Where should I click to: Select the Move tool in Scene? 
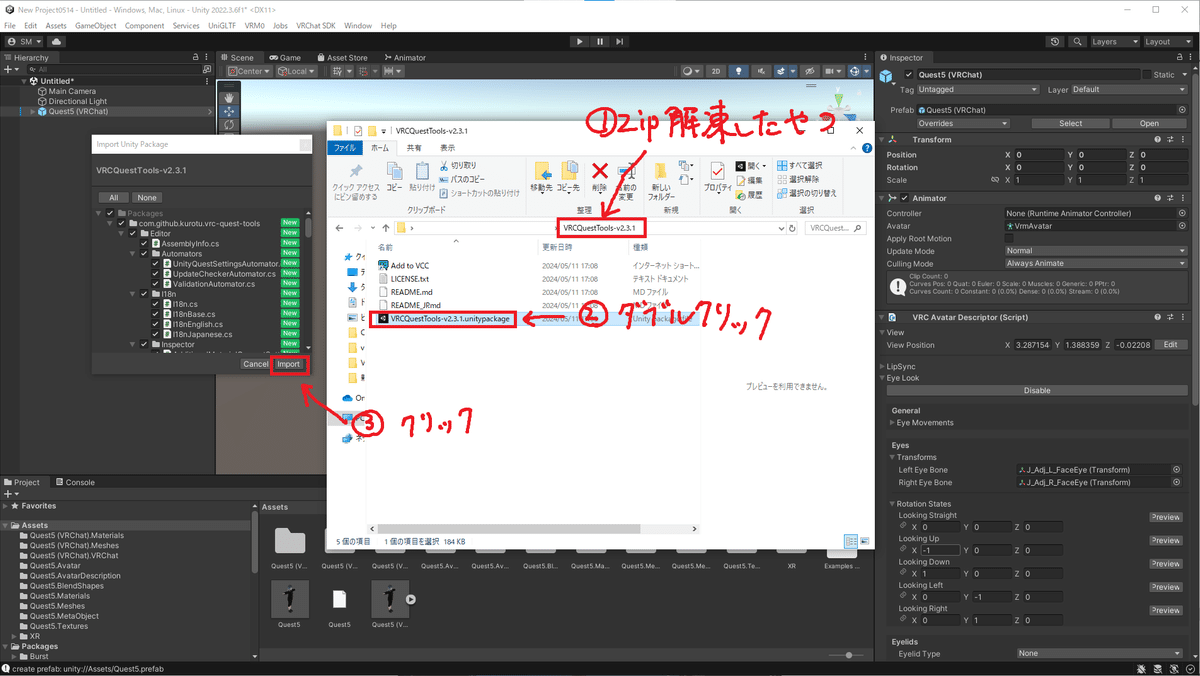click(x=229, y=112)
